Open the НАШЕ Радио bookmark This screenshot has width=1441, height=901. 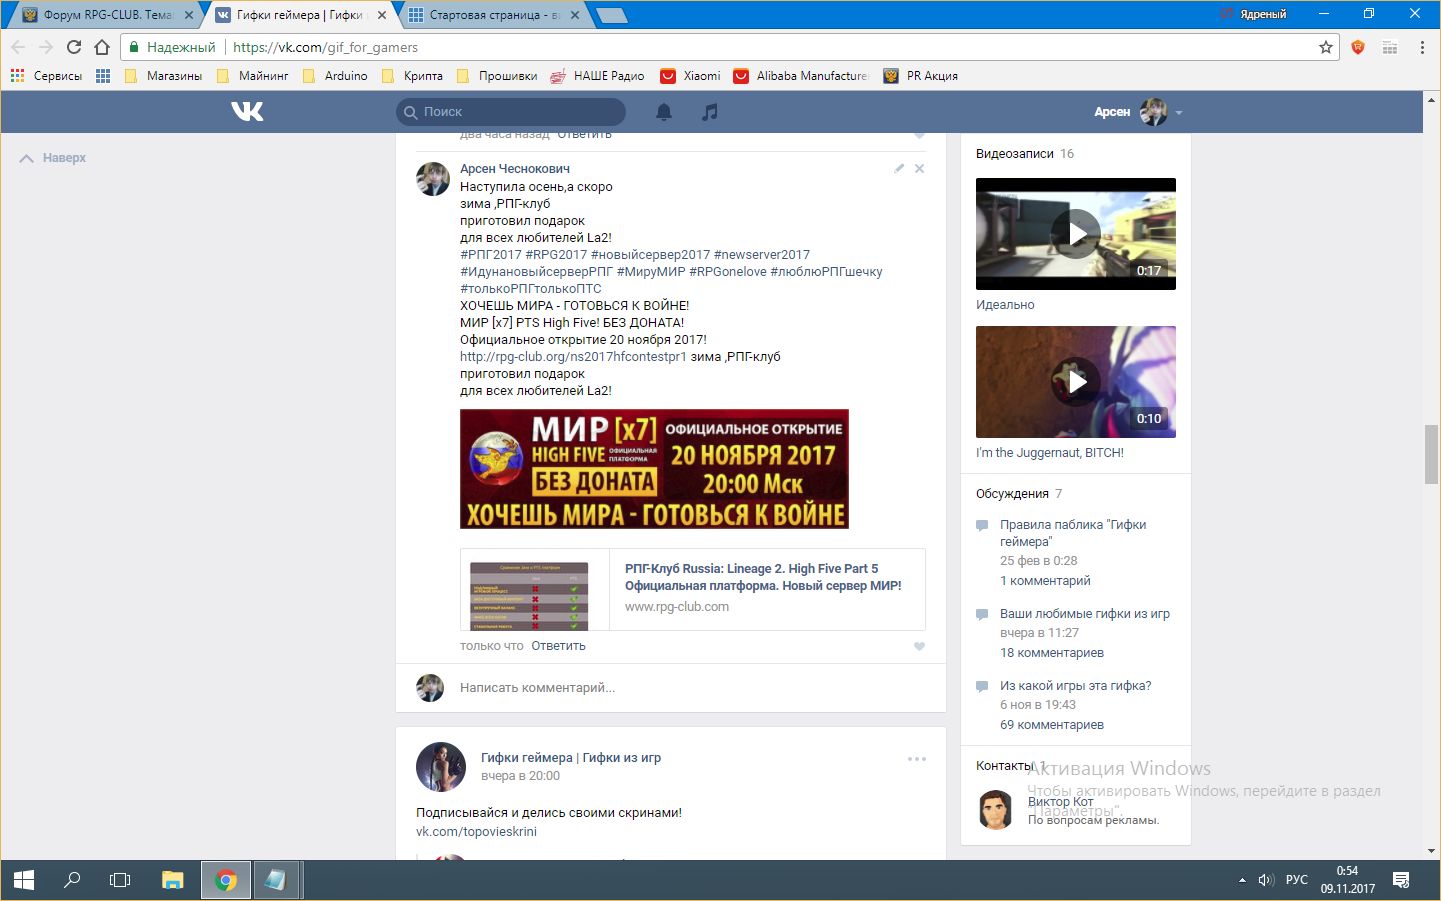[x=598, y=75]
